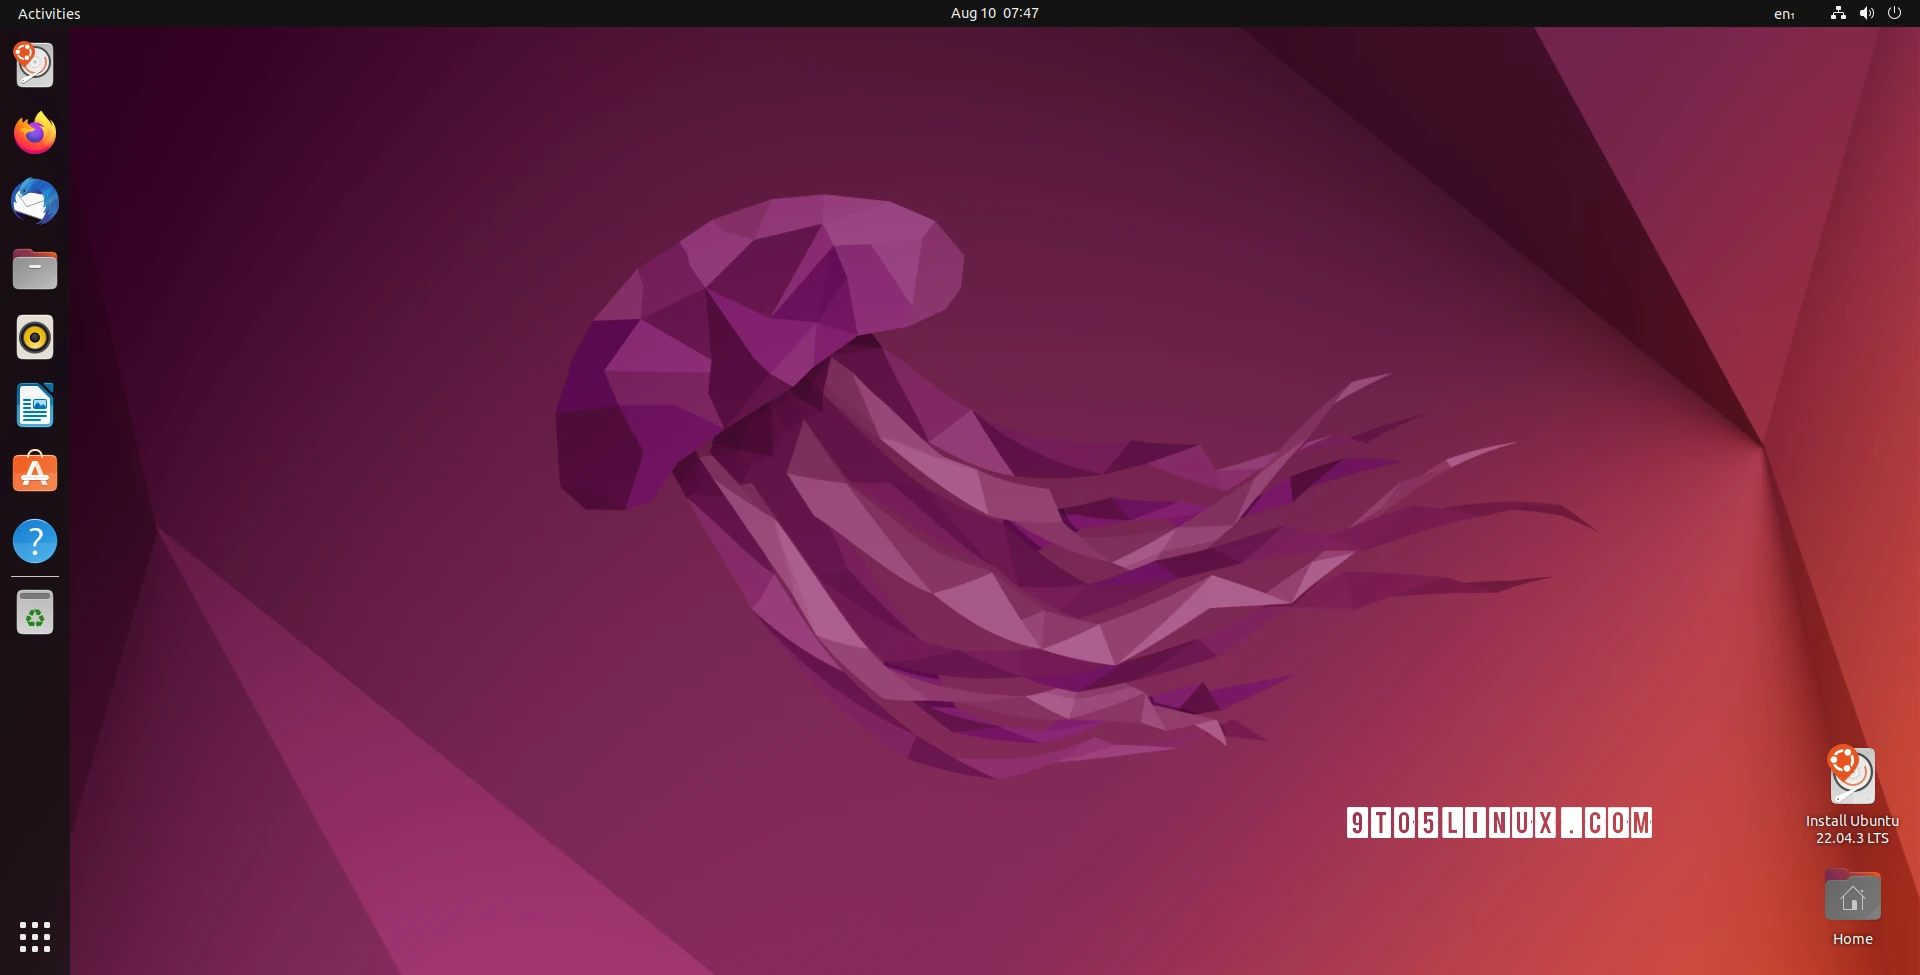Start the Rhythmbox music player
Image resolution: width=1920 pixels, height=975 pixels.
pyautogui.click(x=35, y=337)
